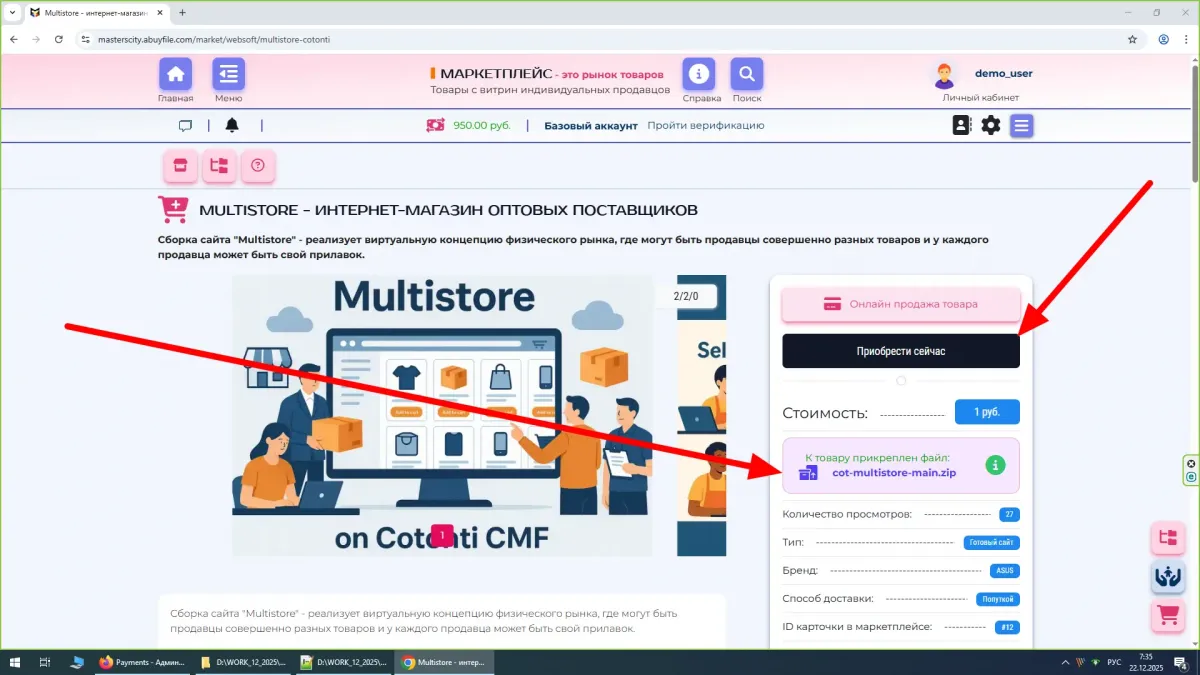Screen dimensions: 1200x675
Task: Click the small circle divider handle under buy button
Action: pos(901,381)
